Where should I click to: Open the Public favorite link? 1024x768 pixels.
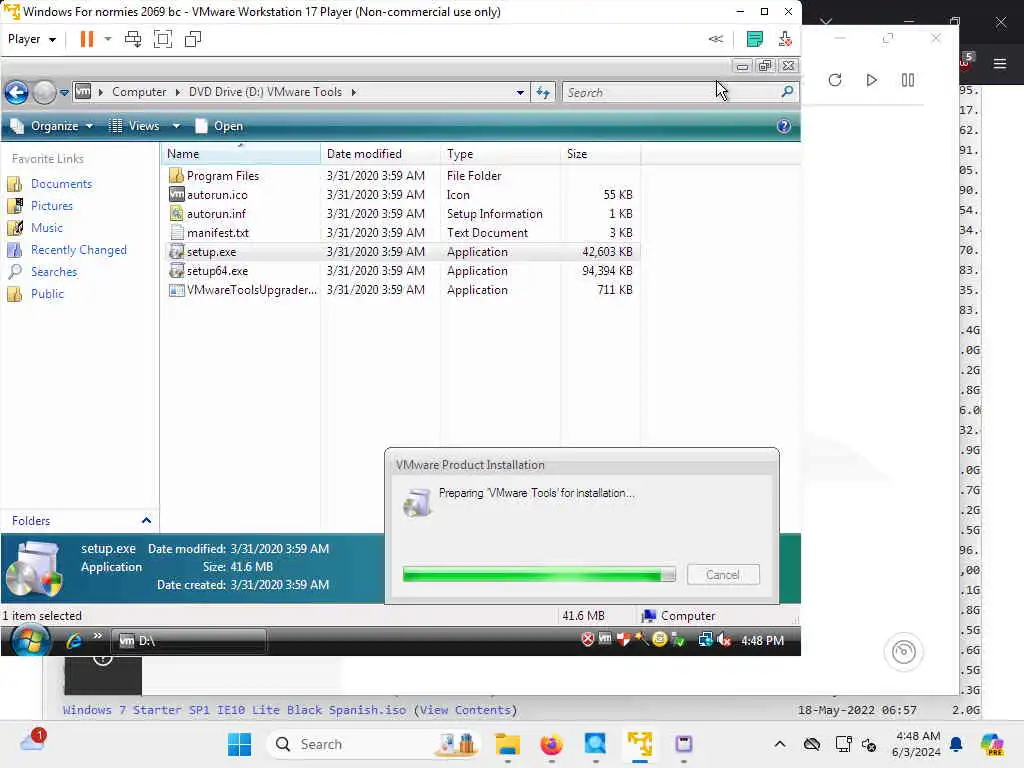coord(48,294)
